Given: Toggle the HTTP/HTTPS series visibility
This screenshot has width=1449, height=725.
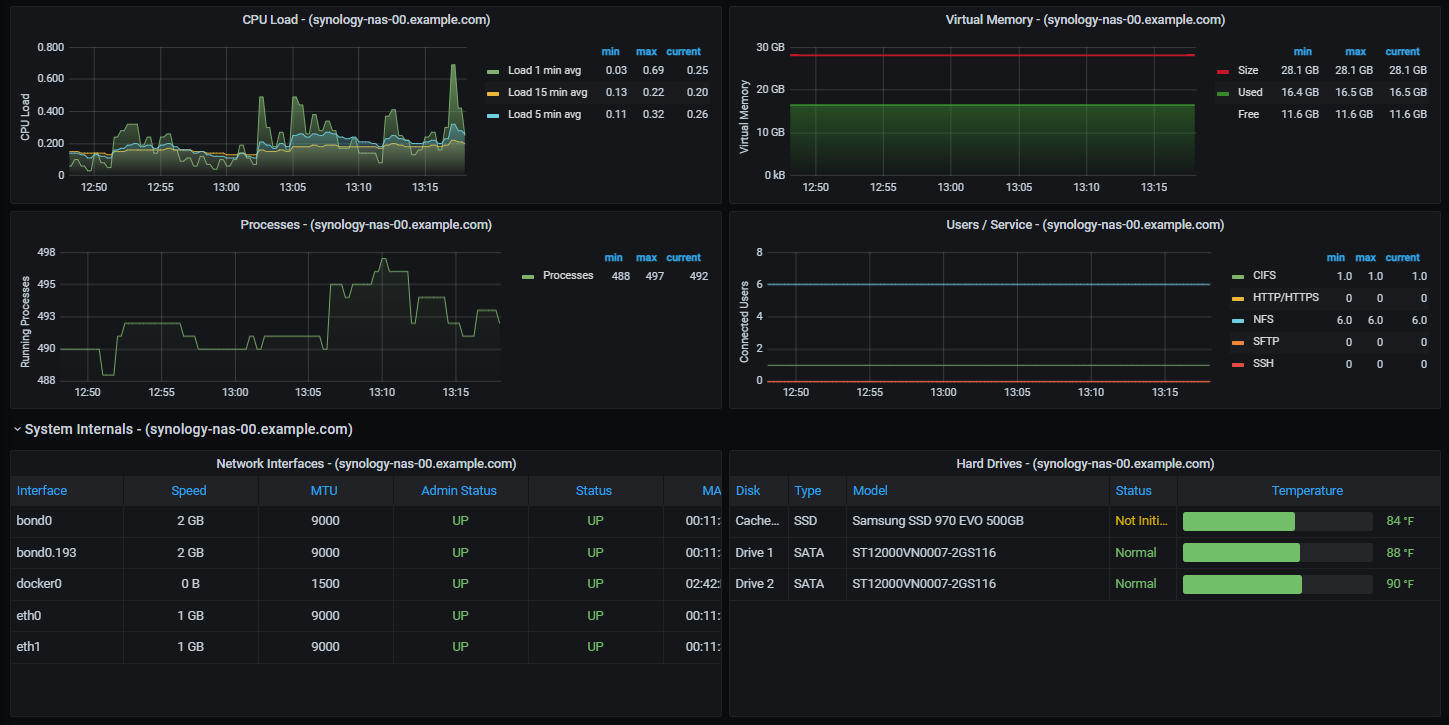Looking at the screenshot, I should point(1286,298).
